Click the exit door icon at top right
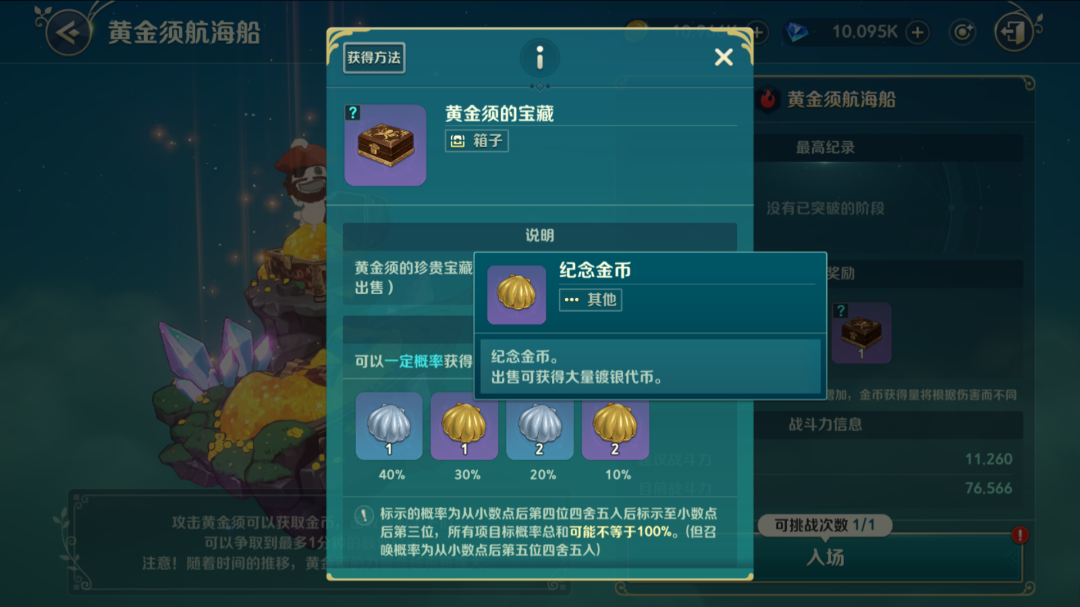This screenshot has width=1080, height=607. 1015,32
